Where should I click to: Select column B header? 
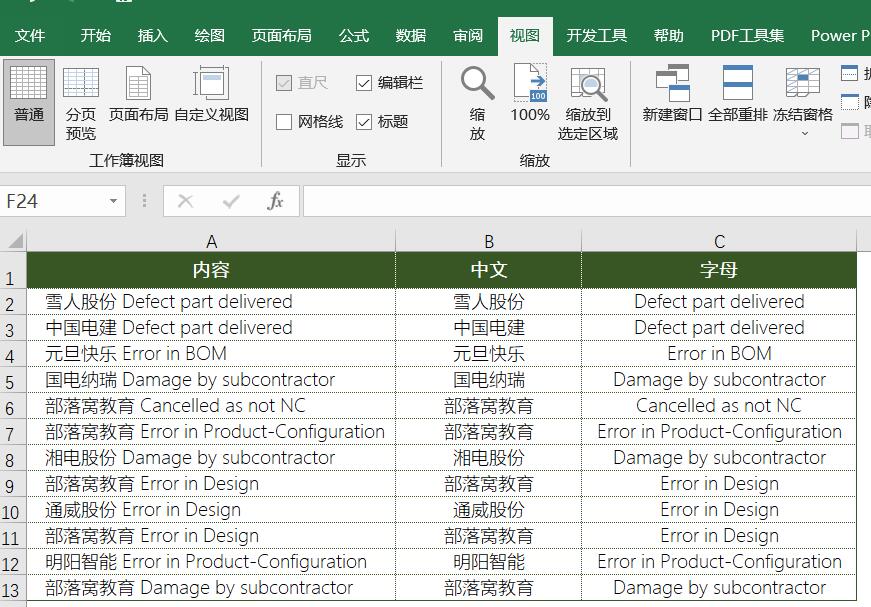[489, 242]
